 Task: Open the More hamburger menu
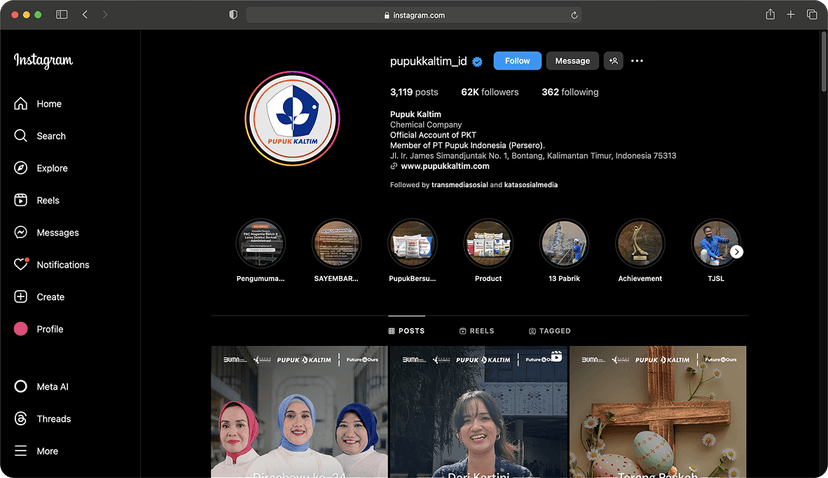pos(35,452)
